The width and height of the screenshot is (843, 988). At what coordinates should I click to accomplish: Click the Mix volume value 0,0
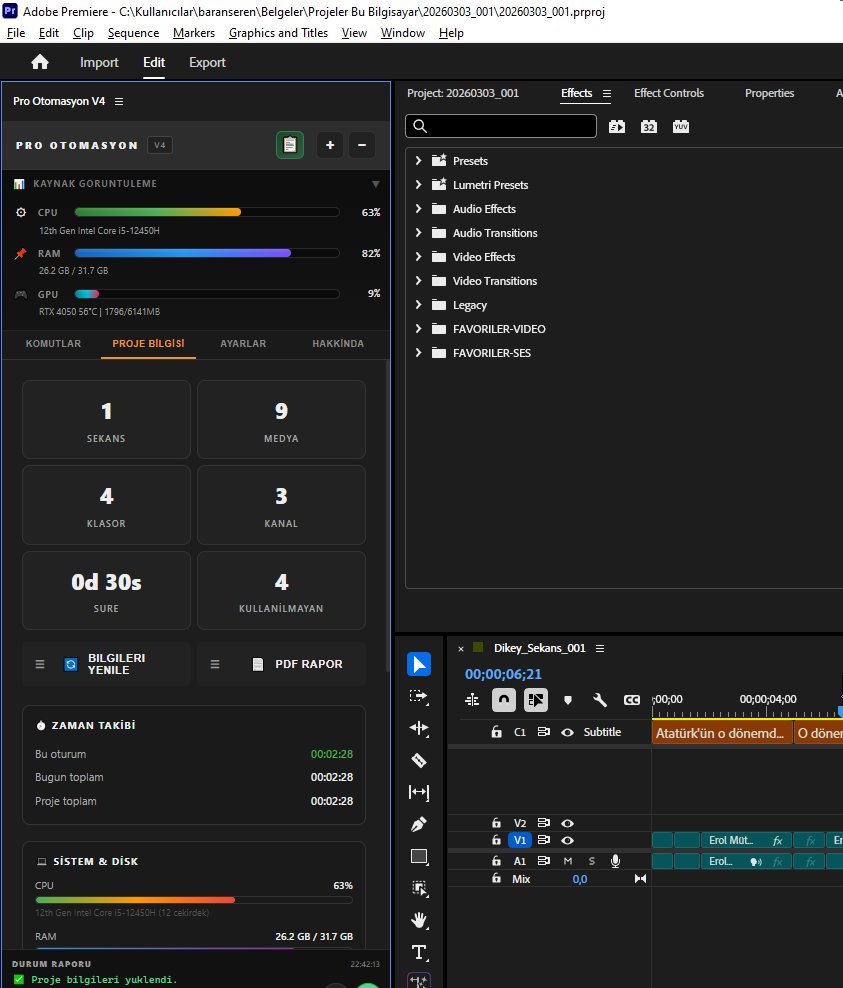point(580,879)
